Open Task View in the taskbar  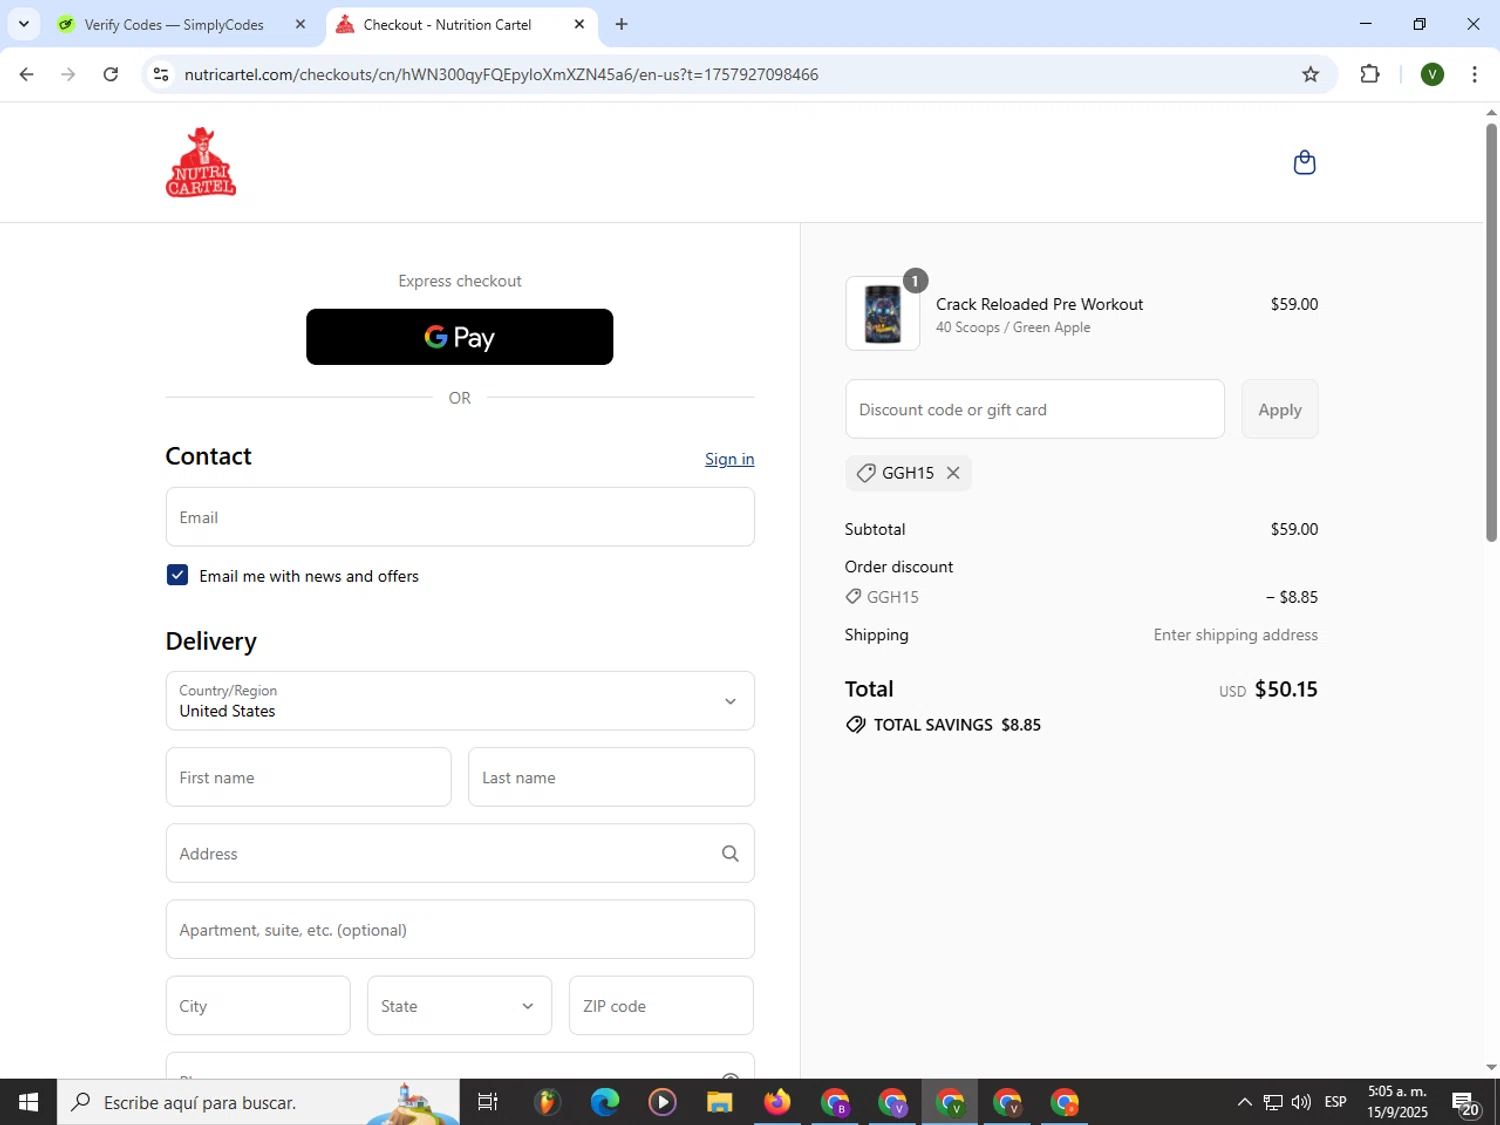[488, 1102]
